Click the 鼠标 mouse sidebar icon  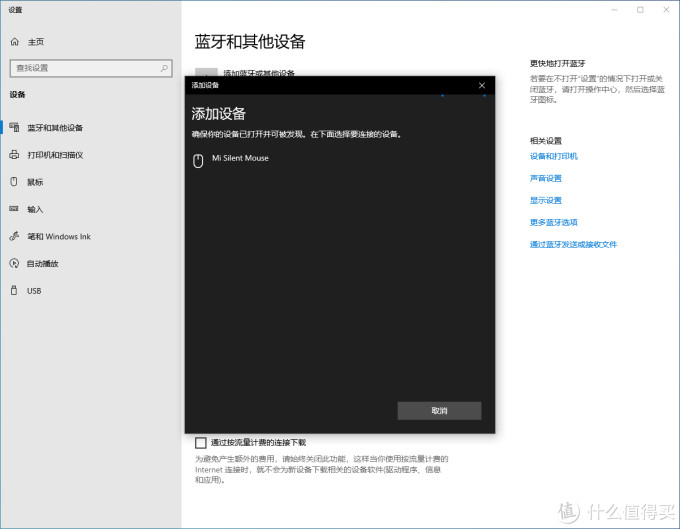14,182
